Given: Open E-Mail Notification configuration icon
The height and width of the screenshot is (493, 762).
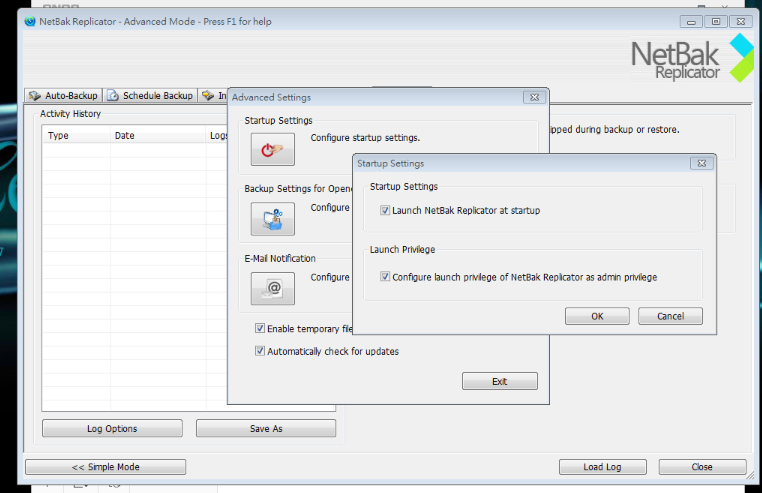Looking at the screenshot, I should click(x=273, y=288).
